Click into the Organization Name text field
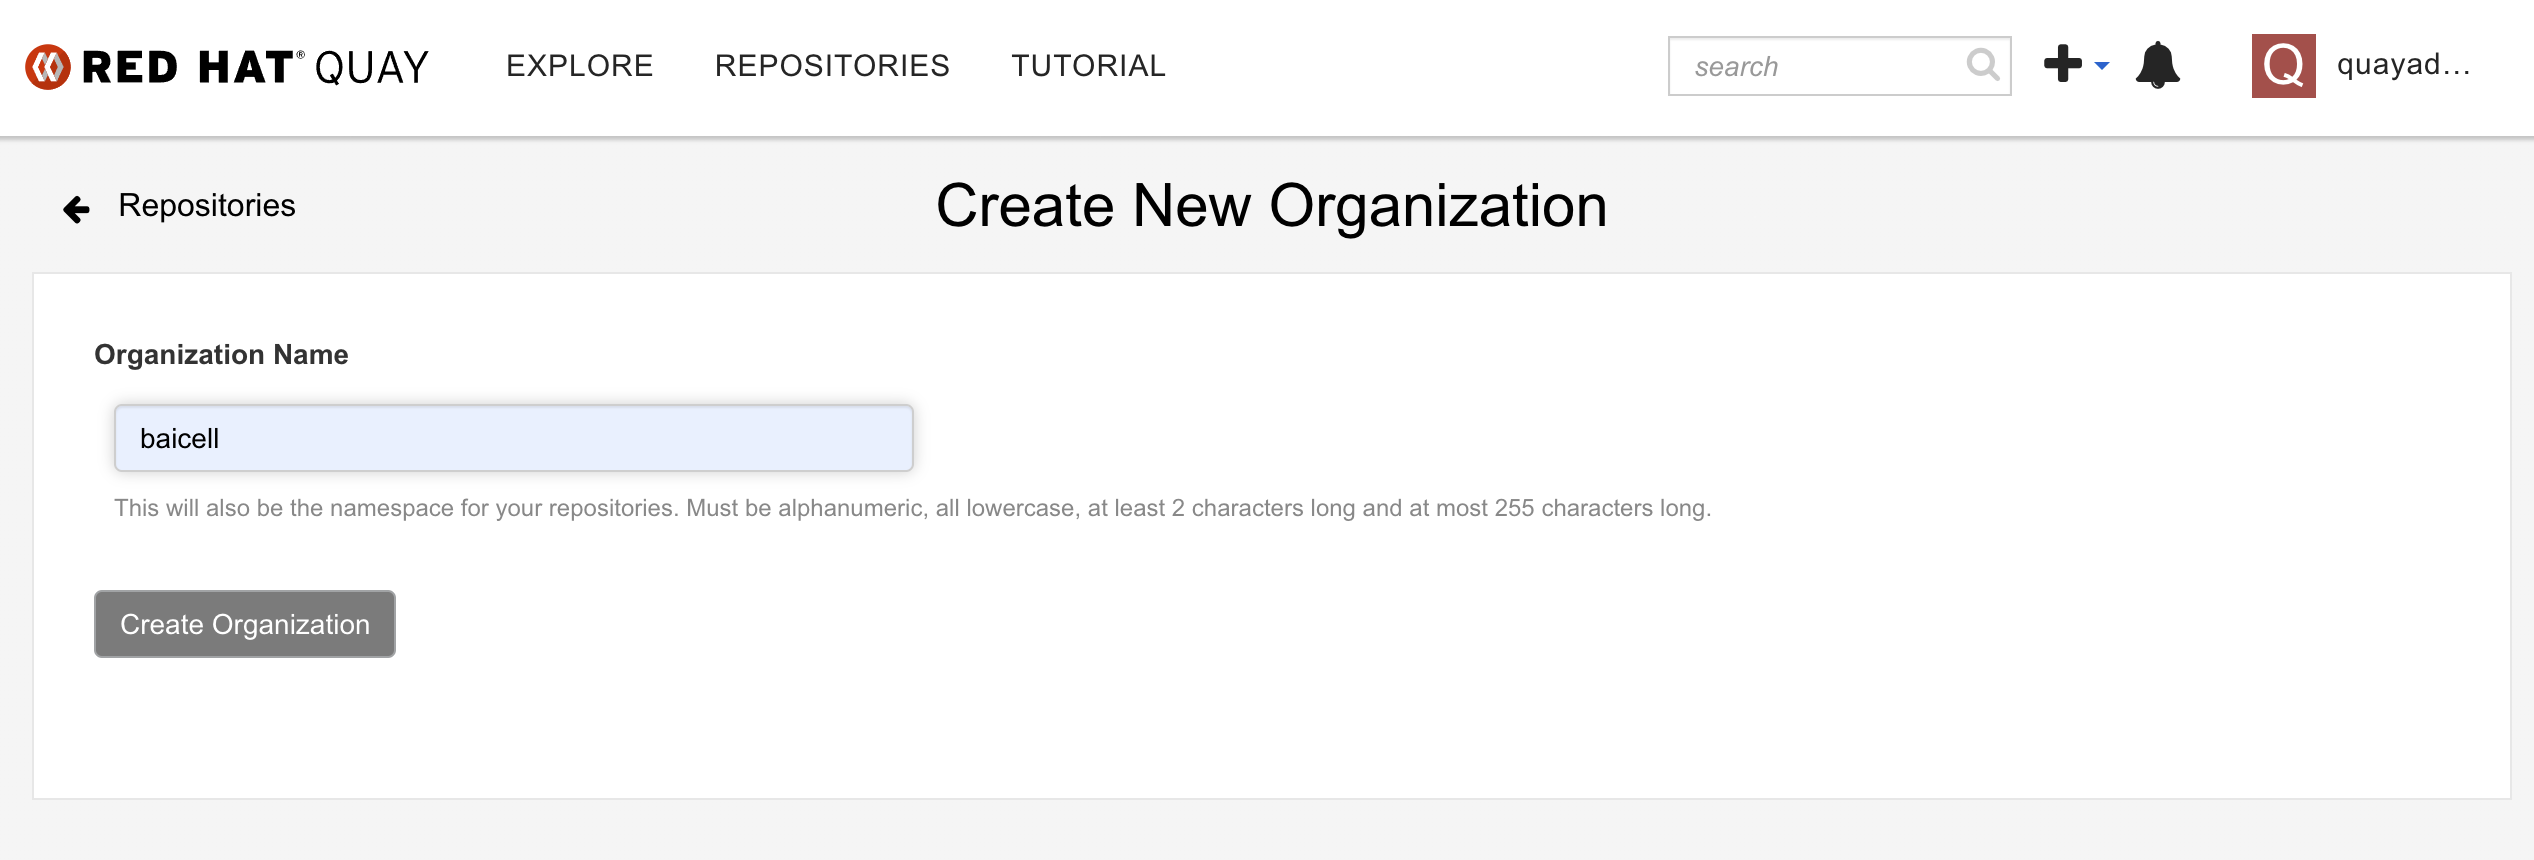 pyautogui.click(x=513, y=438)
